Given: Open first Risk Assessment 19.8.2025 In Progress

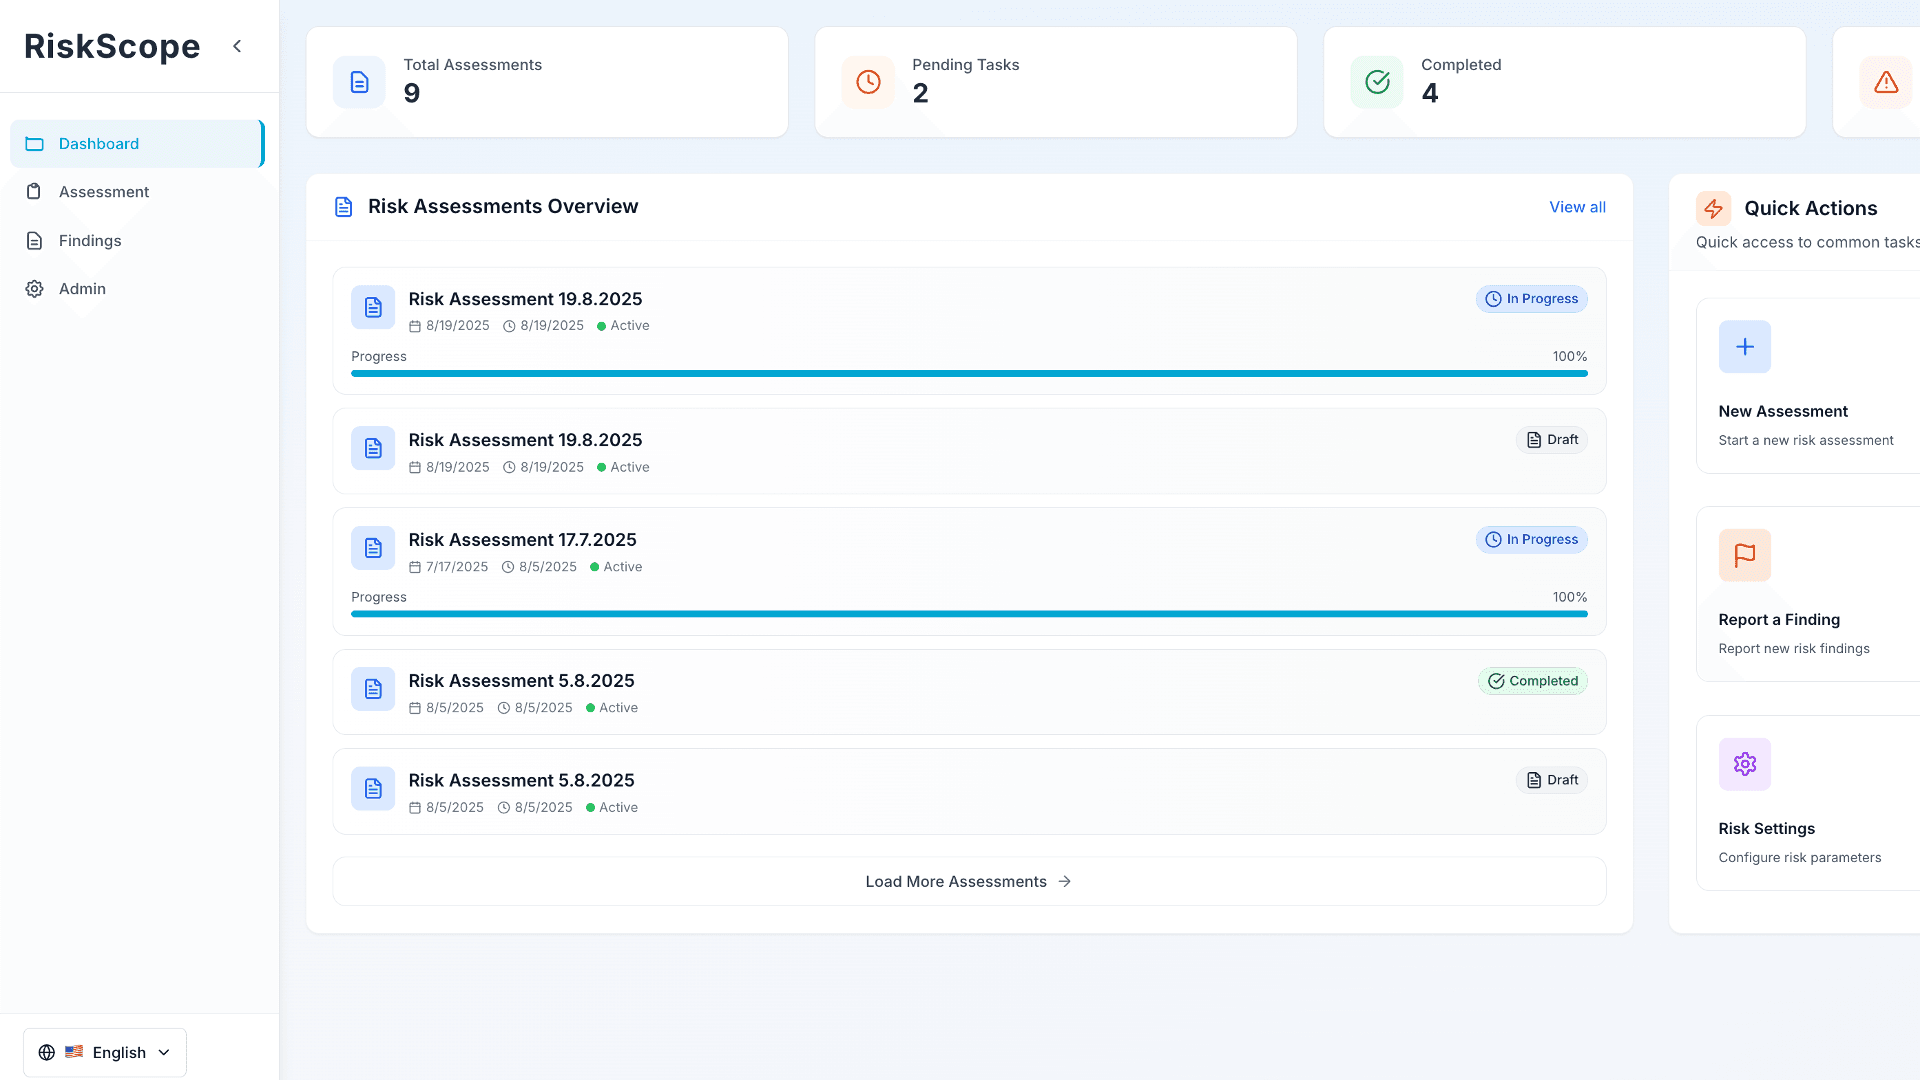Looking at the screenshot, I should click(x=969, y=331).
